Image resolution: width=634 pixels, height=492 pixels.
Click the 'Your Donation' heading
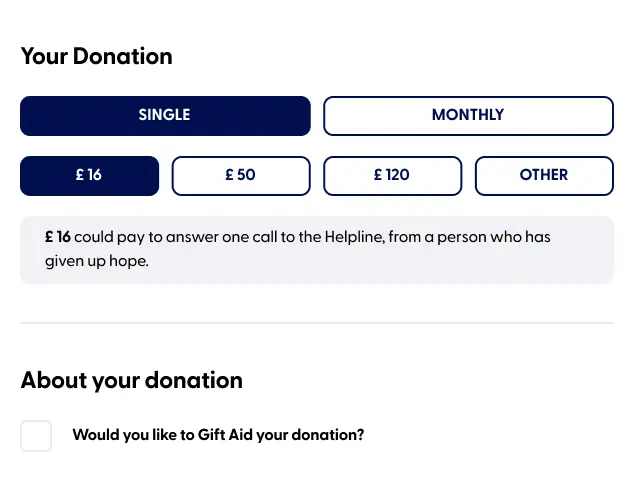point(96,56)
